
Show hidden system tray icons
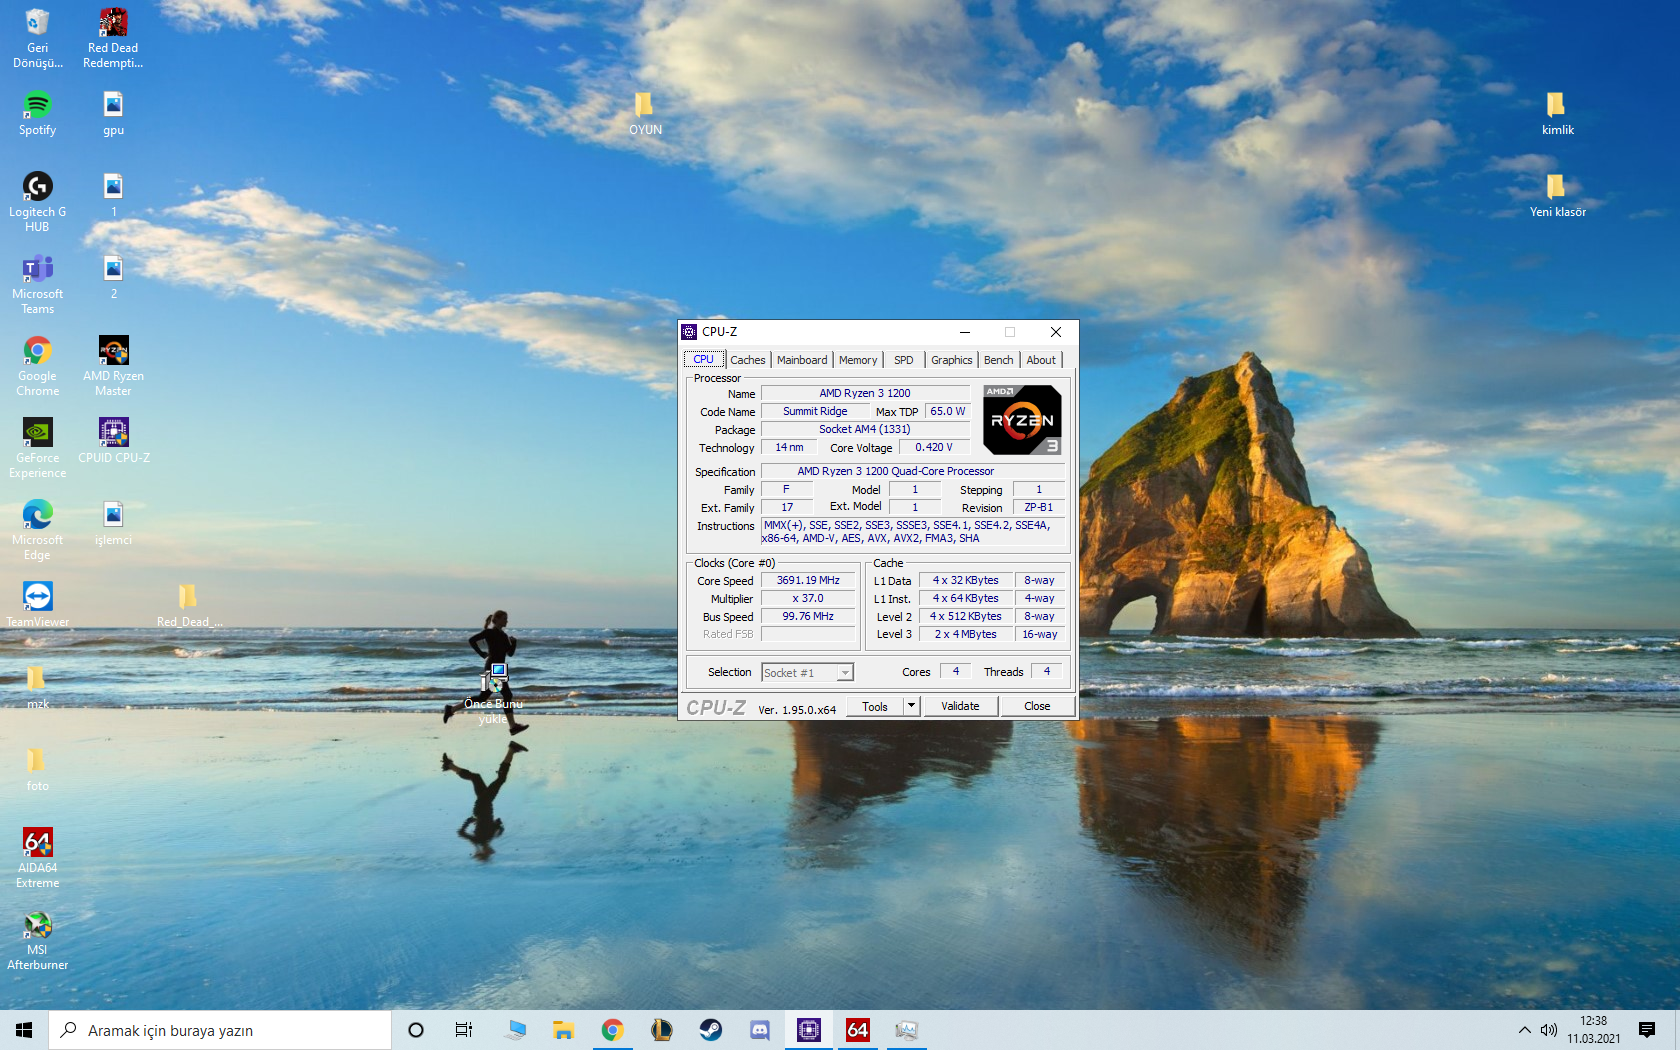coord(1524,1030)
